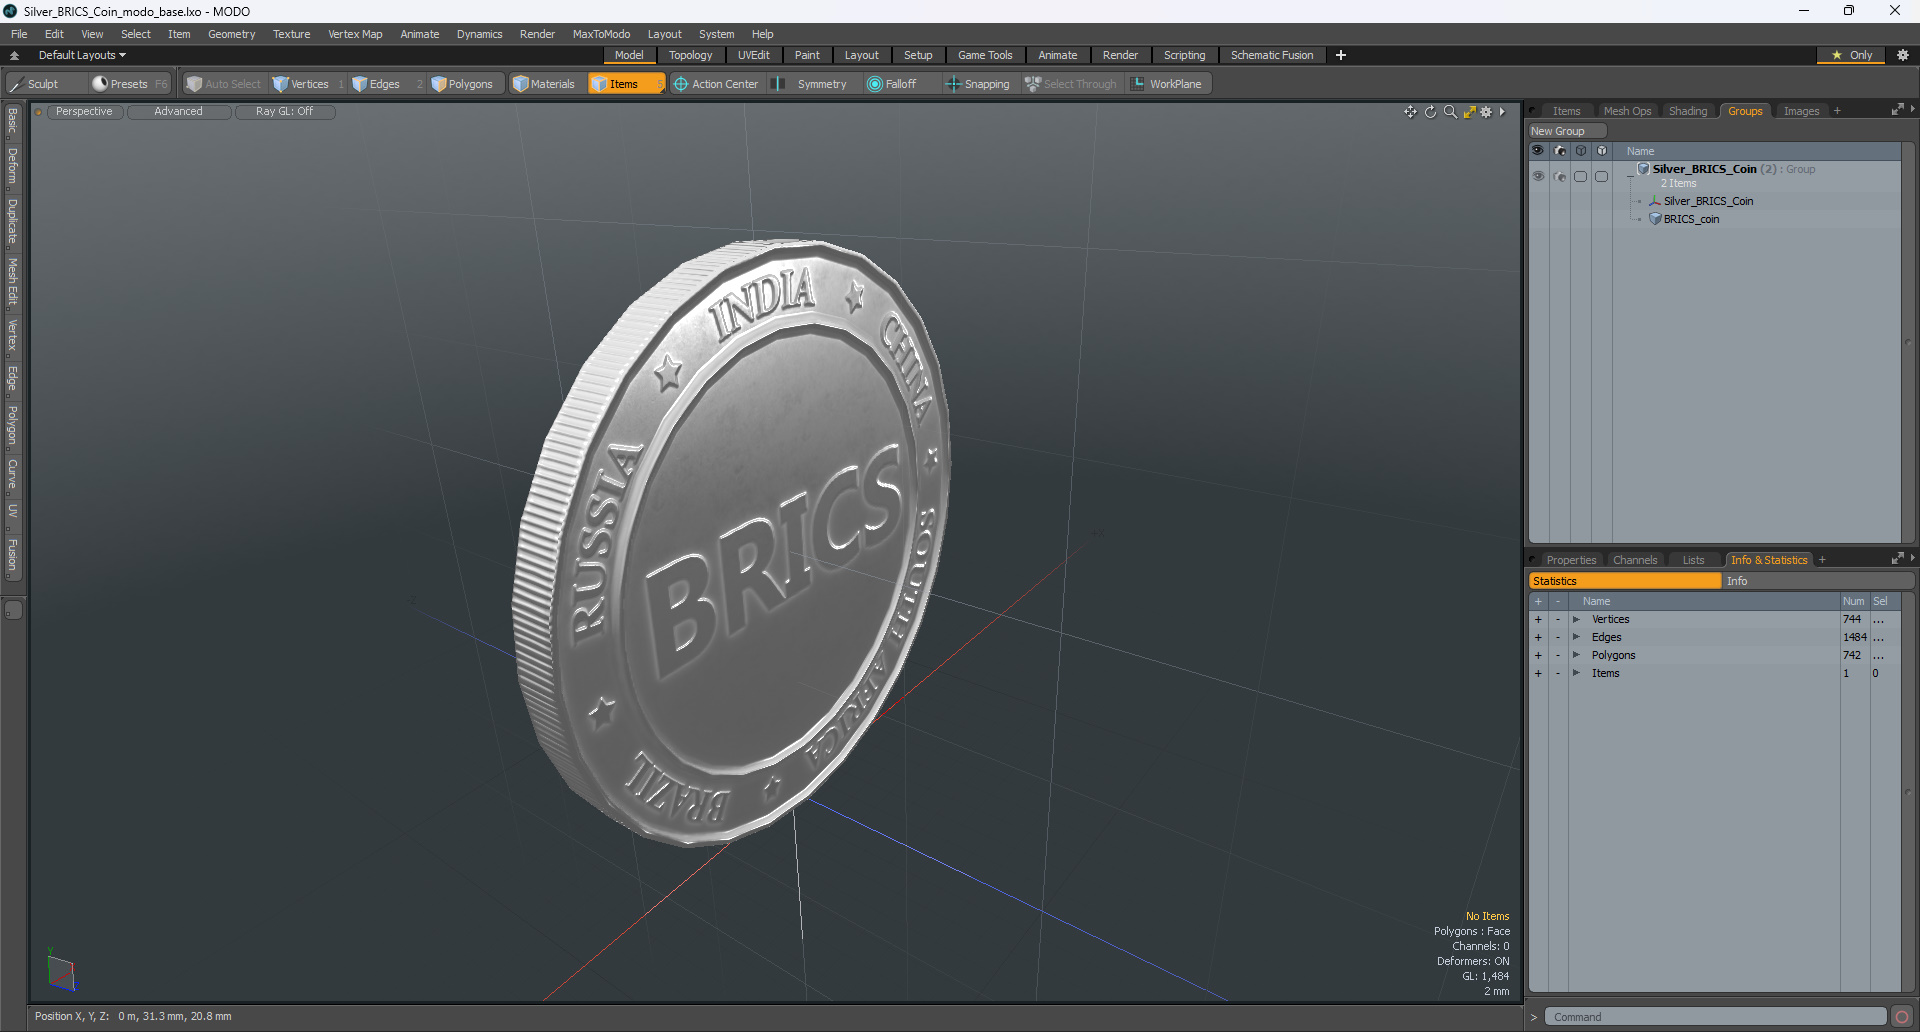
Task: Expand the Items statistics row
Action: (x=1576, y=674)
